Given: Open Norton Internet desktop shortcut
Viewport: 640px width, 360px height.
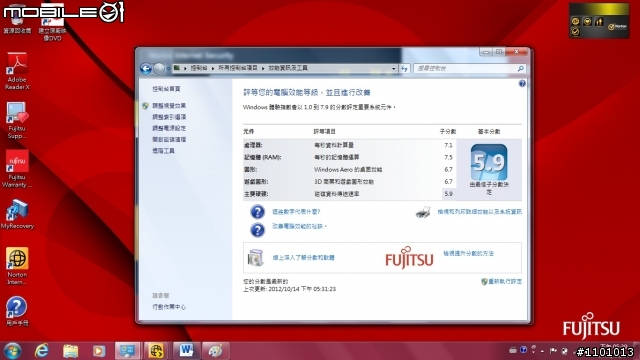Looking at the screenshot, I should tap(17, 266).
